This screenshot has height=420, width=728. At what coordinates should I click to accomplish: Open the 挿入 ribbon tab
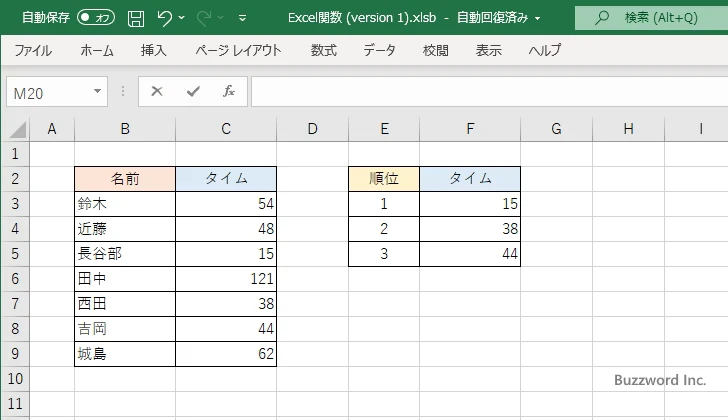[154, 50]
